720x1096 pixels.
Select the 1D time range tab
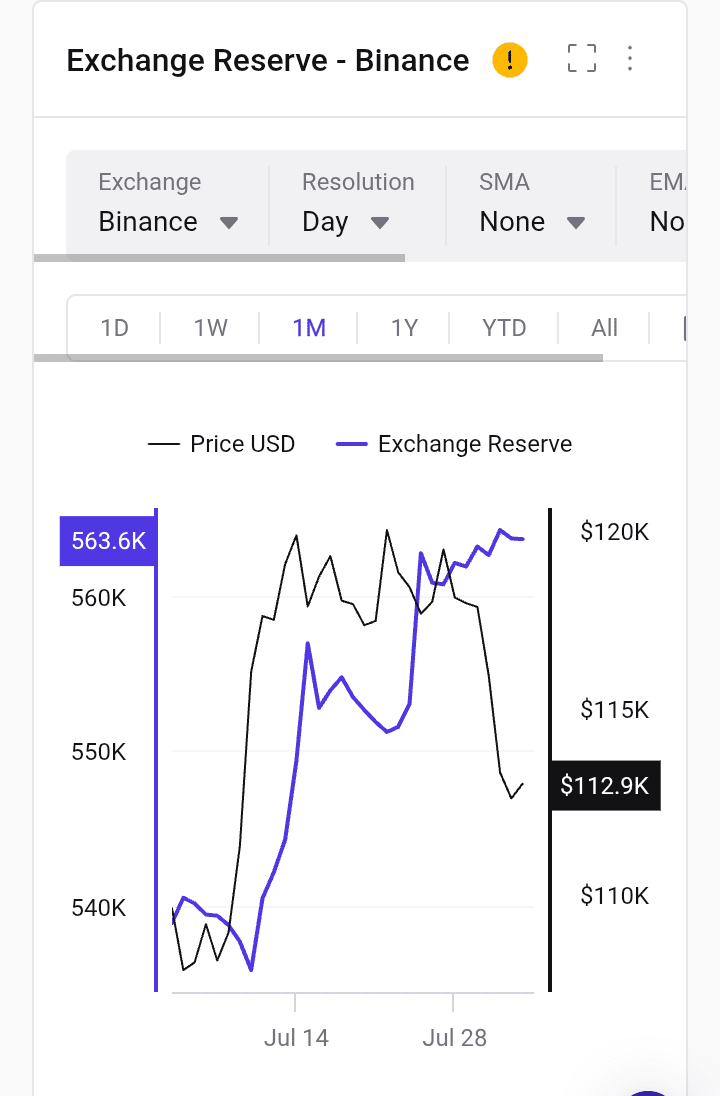pyautogui.click(x=115, y=328)
